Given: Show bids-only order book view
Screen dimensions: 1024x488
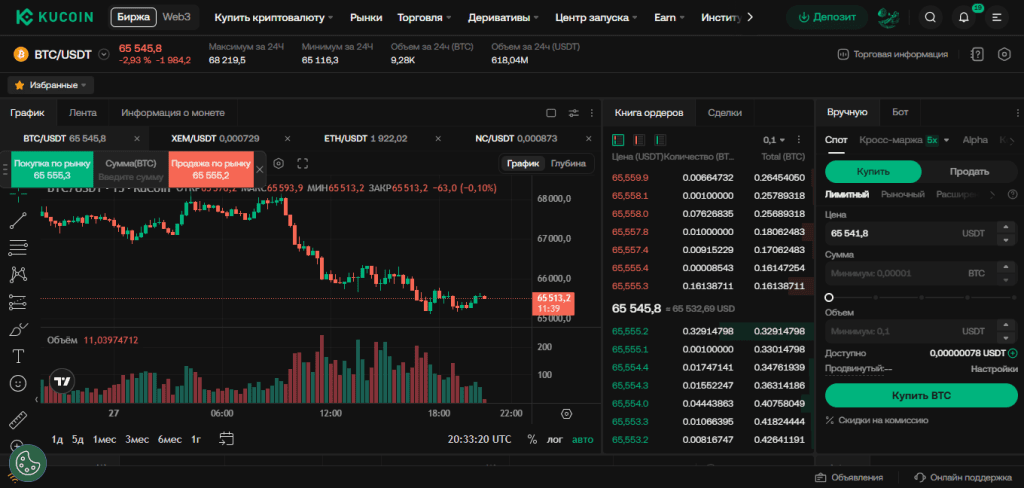Looking at the screenshot, I should [660, 140].
